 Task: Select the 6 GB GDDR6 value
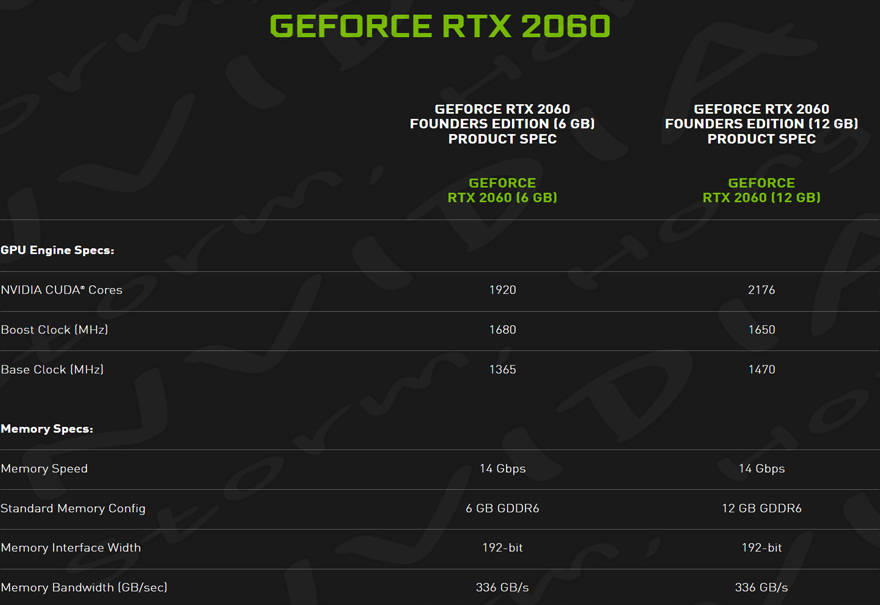502,508
